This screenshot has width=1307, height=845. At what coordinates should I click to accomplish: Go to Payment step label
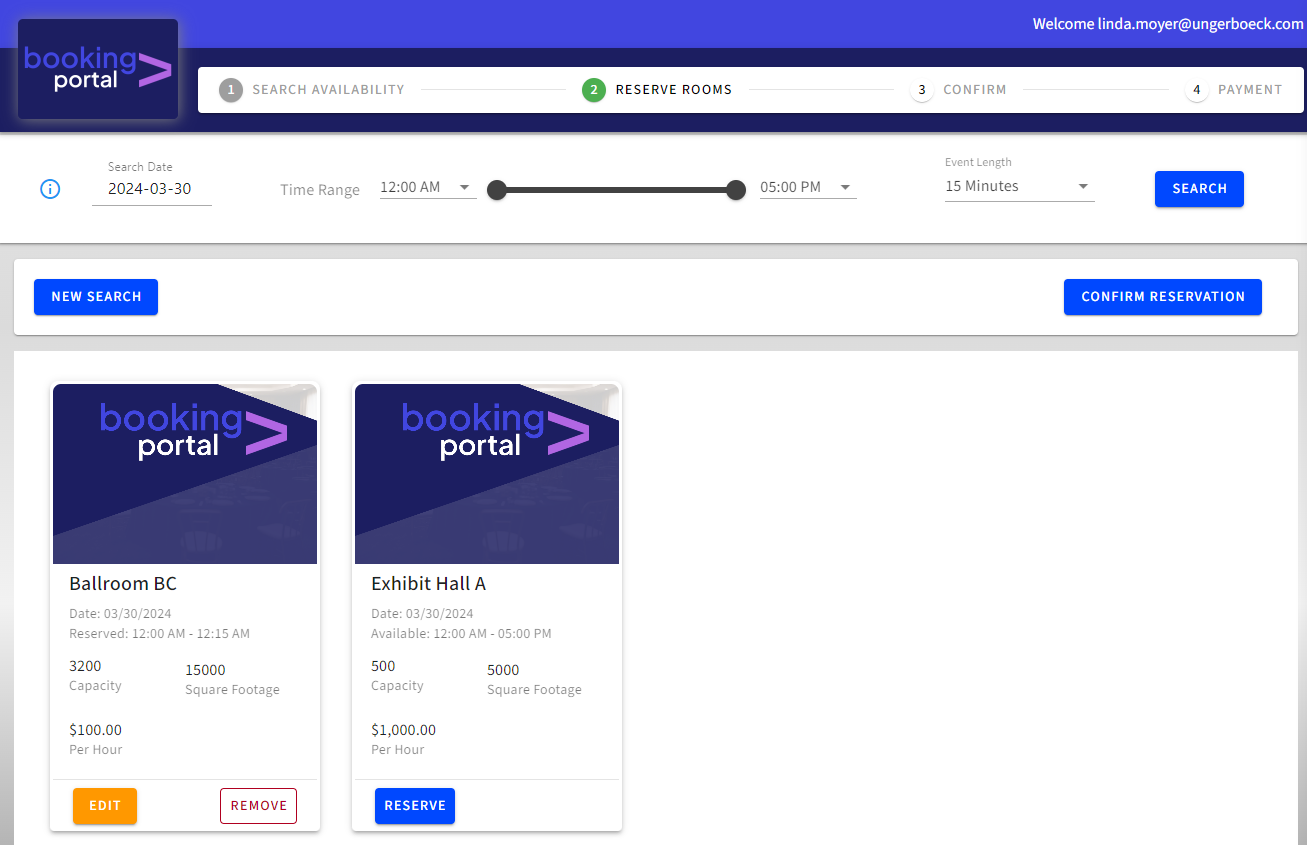click(x=1250, y=90)
